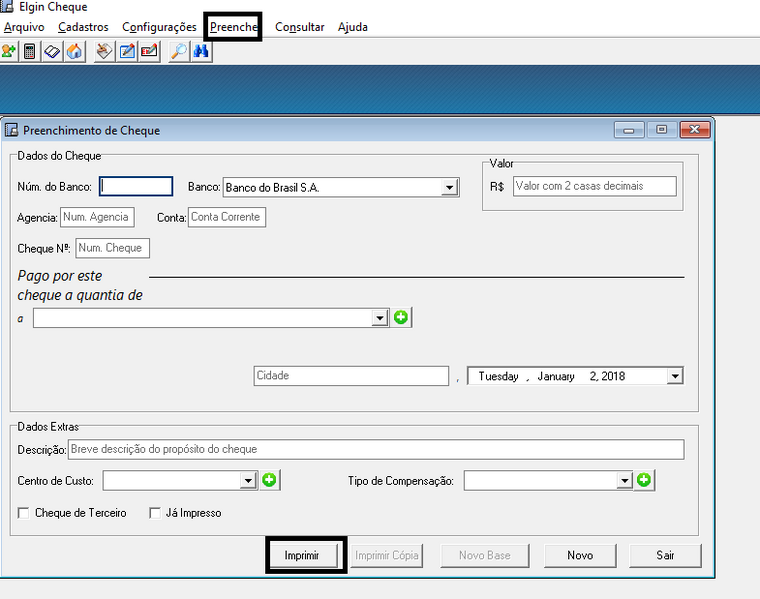Click the house toolbar icon
This screenshot has height=599, width=760.
(x=74, y=52)
